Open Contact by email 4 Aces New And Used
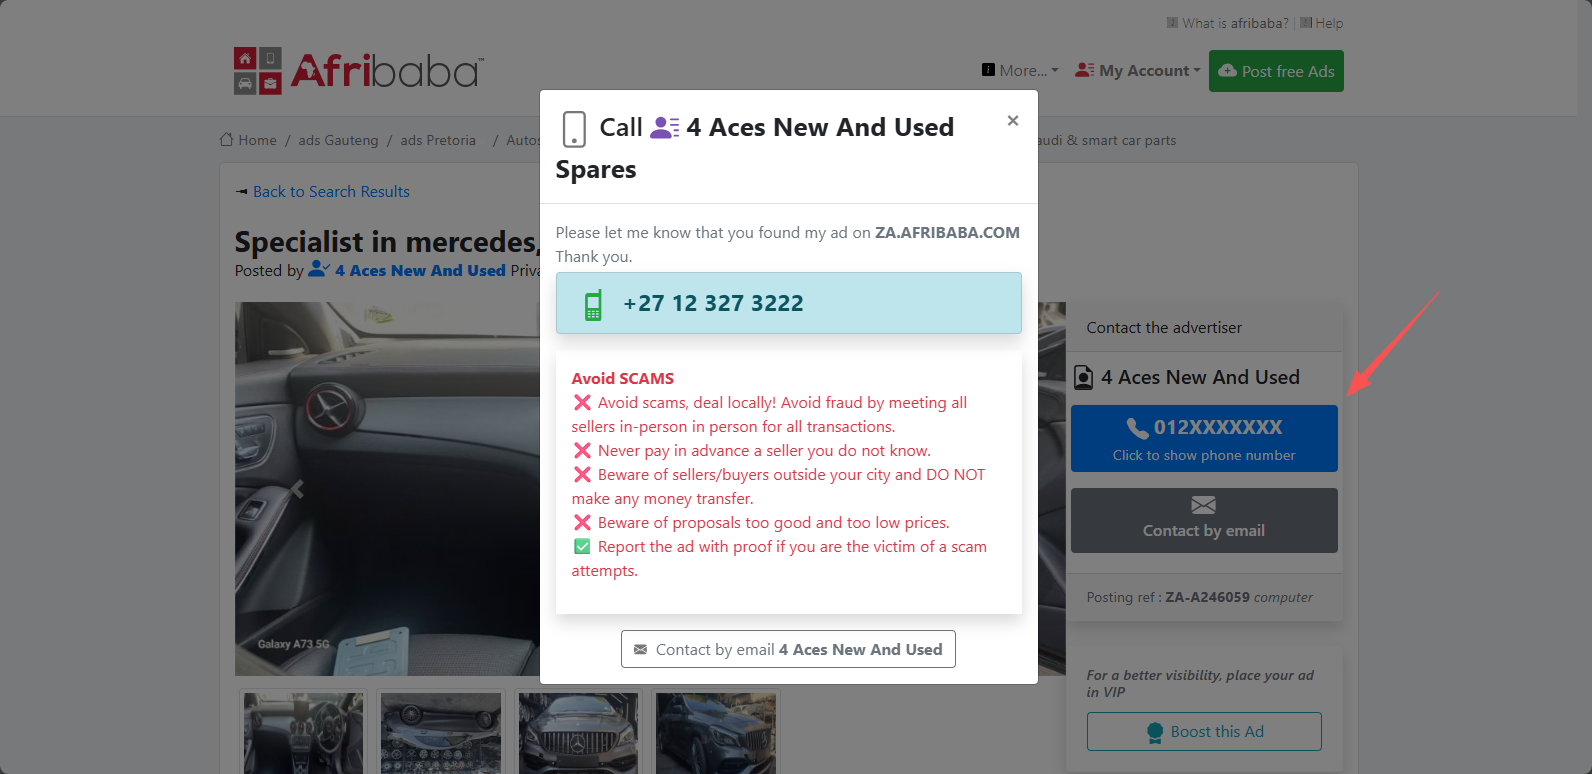Viewport: 1592px width, 774px height. click(x=788, y=649)
